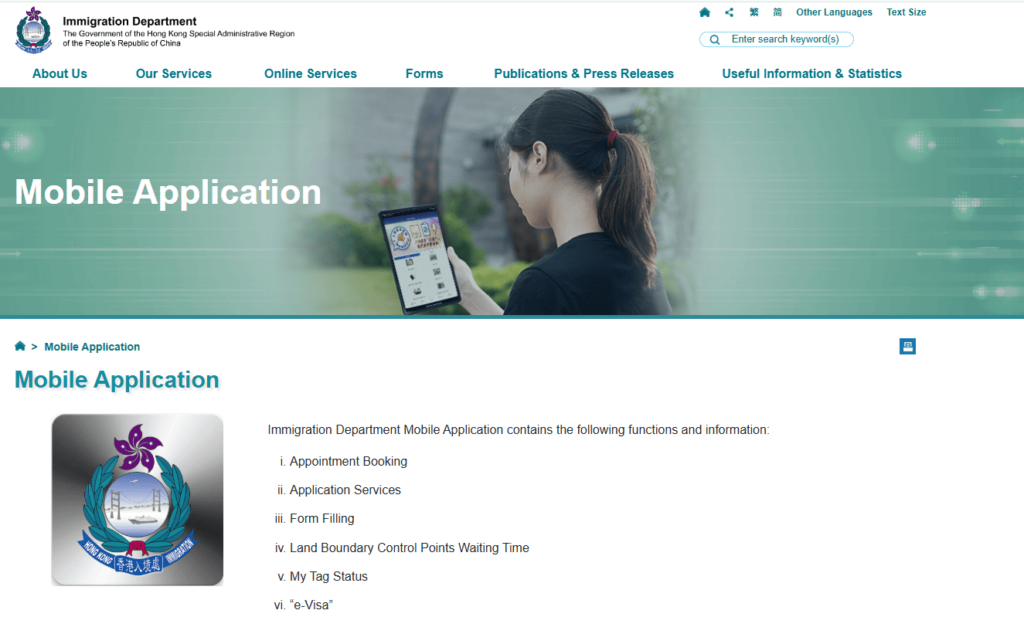Switch to Traditional Chinese (繁)

point(754,12)
